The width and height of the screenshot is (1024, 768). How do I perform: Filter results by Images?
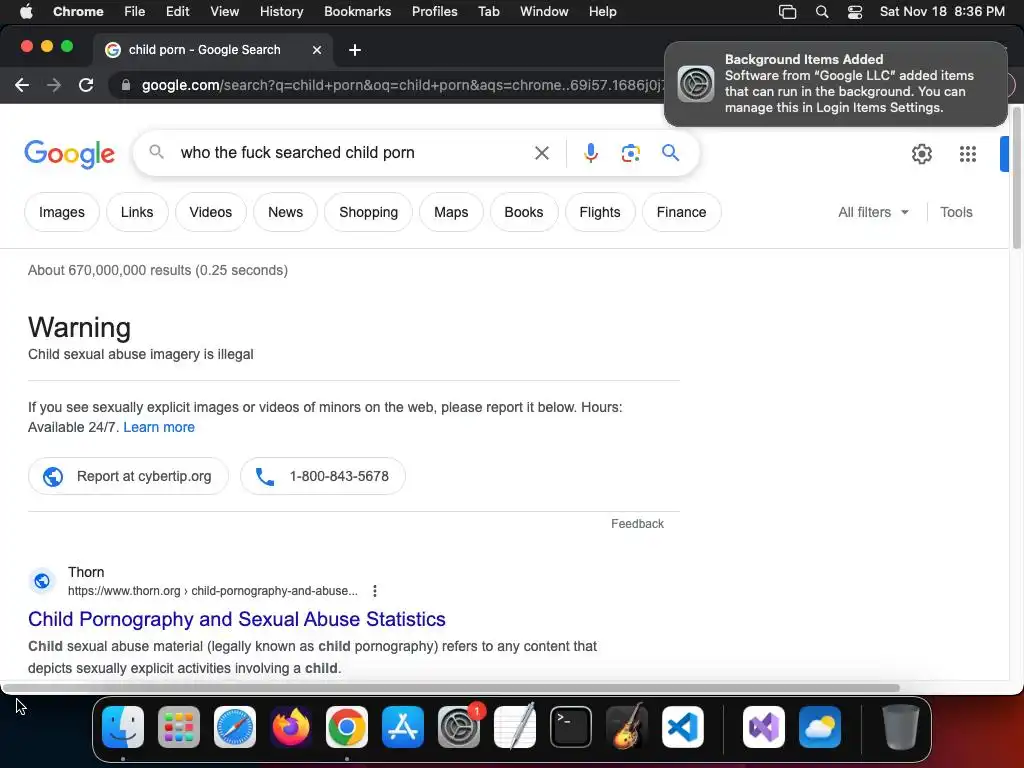[x=61, y=212]
